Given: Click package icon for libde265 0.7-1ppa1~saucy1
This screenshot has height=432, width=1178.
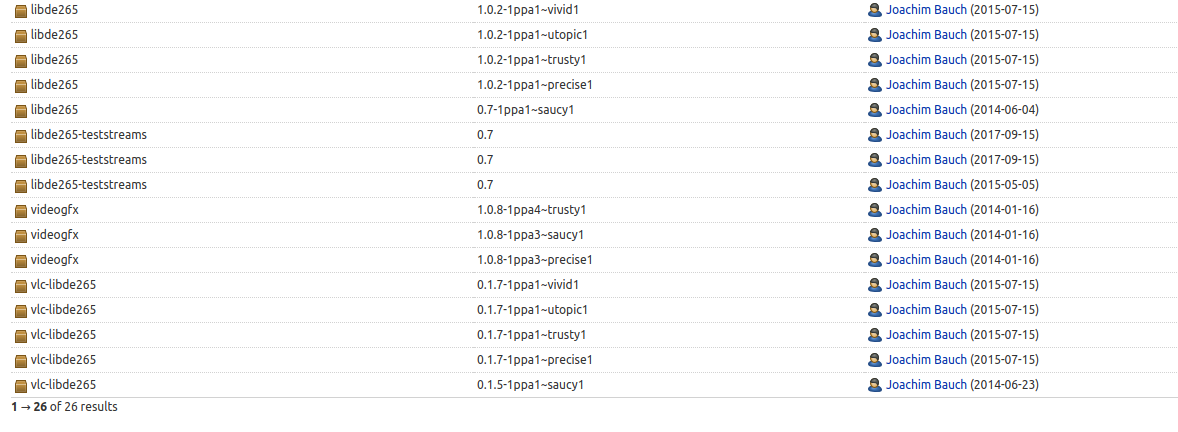Looking at the screenshot, I should 21,110.
